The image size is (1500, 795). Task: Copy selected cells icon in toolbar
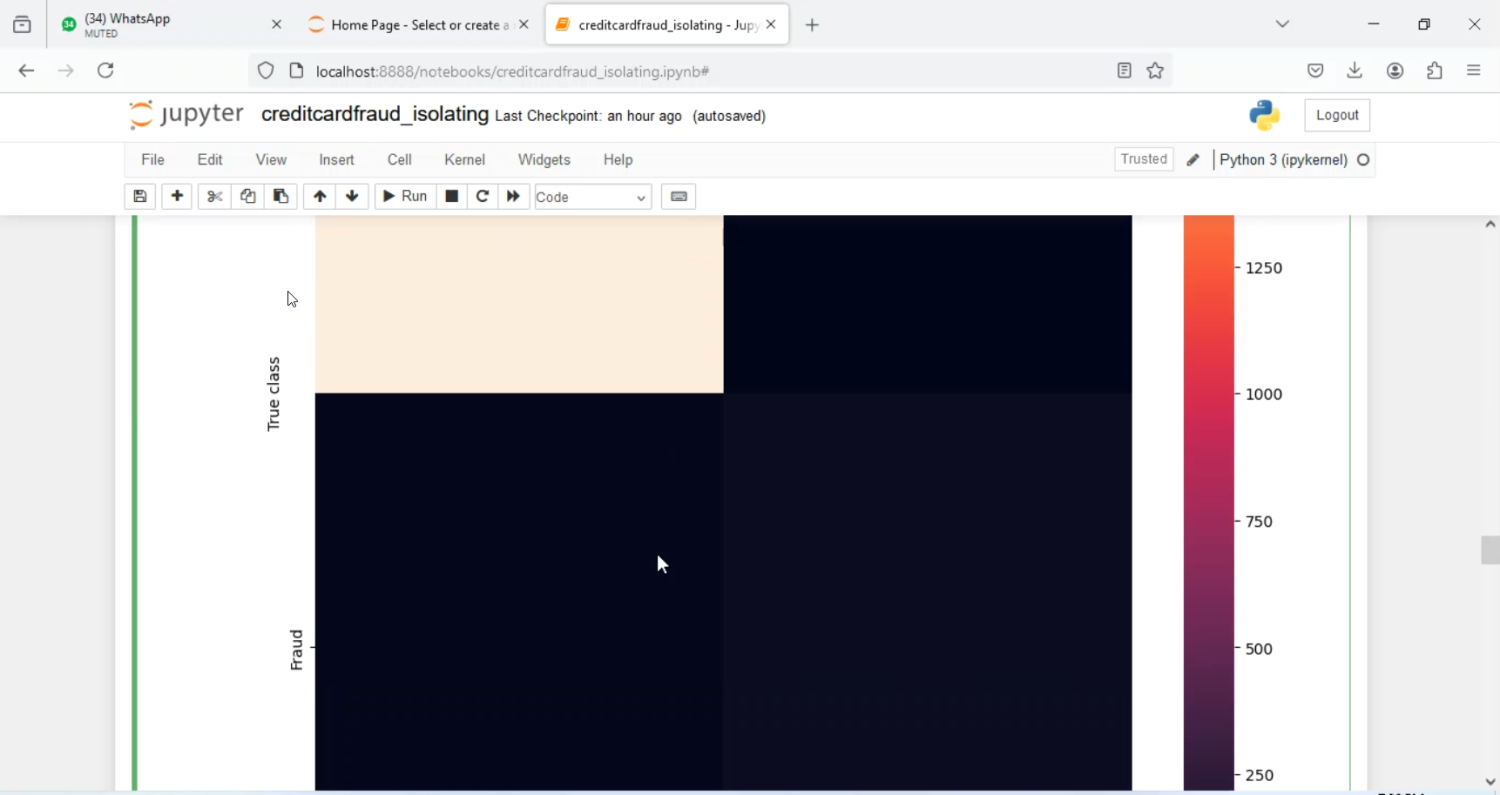[248, 197]
